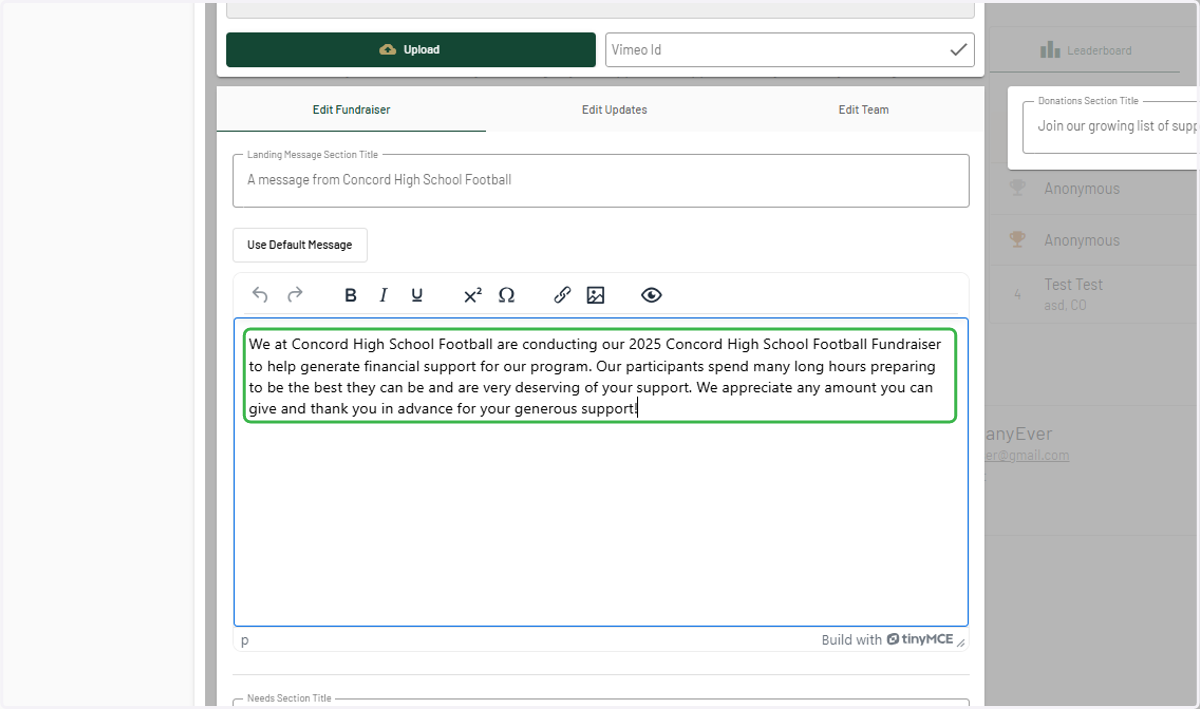This screenshot has height=709, width=1200.
Task: Toggle italic formatting
Action: [x=383, y=295]
